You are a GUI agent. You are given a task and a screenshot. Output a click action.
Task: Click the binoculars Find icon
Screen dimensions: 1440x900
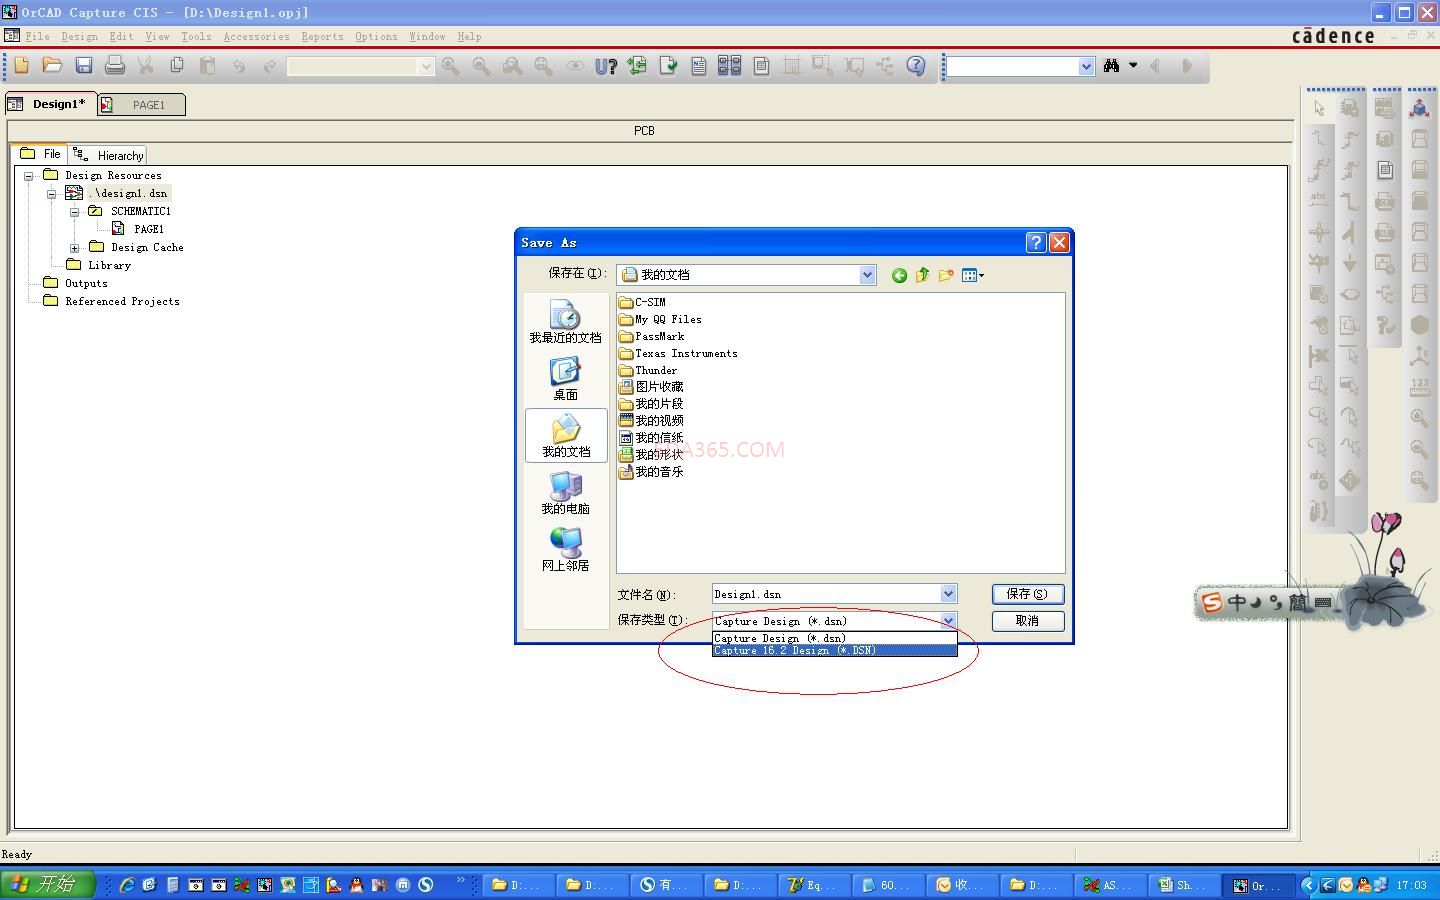pos(1111,66)
